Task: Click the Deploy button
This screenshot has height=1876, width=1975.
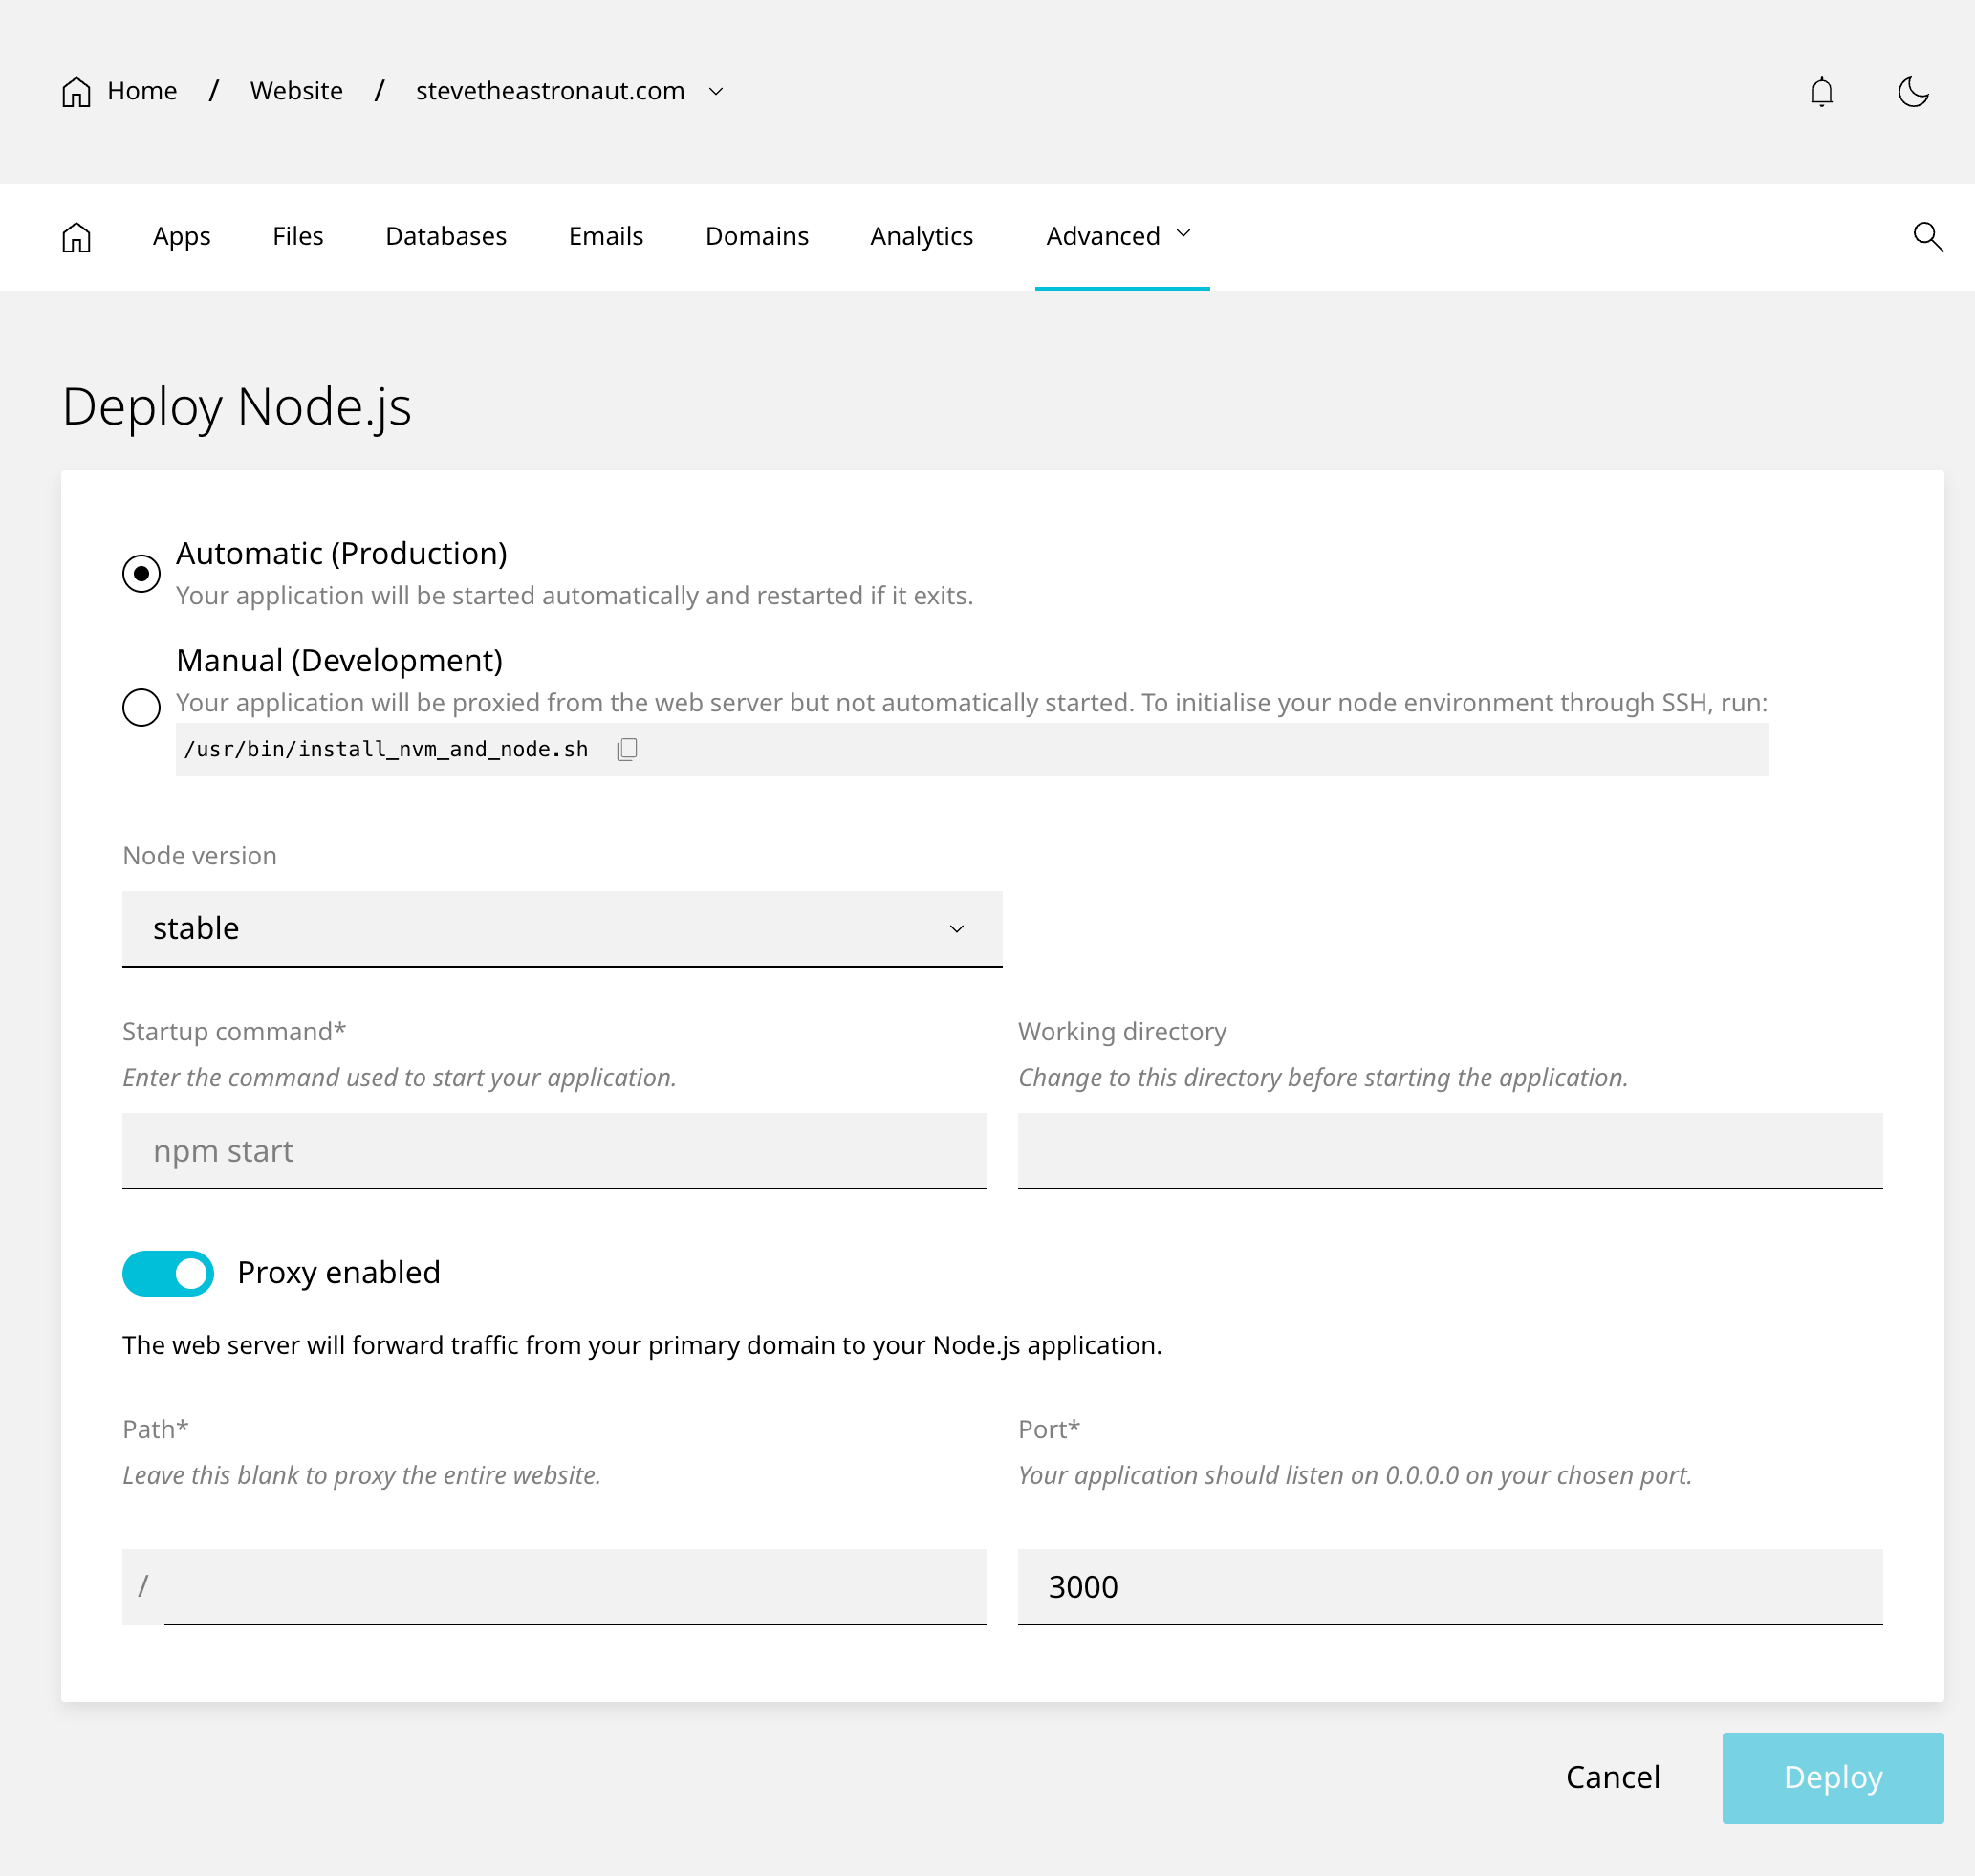Action: [1832, 1777]
